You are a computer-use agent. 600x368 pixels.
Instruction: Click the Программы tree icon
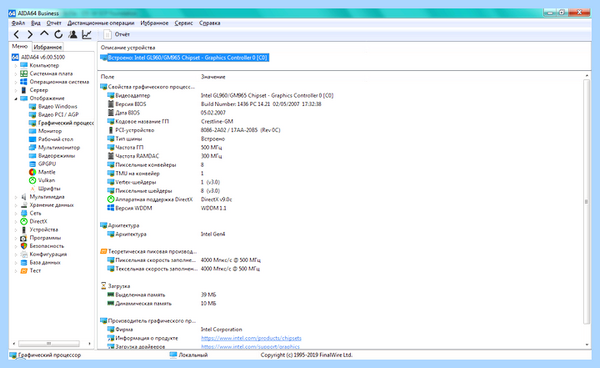pyautogui.click(x=24, y=238)
